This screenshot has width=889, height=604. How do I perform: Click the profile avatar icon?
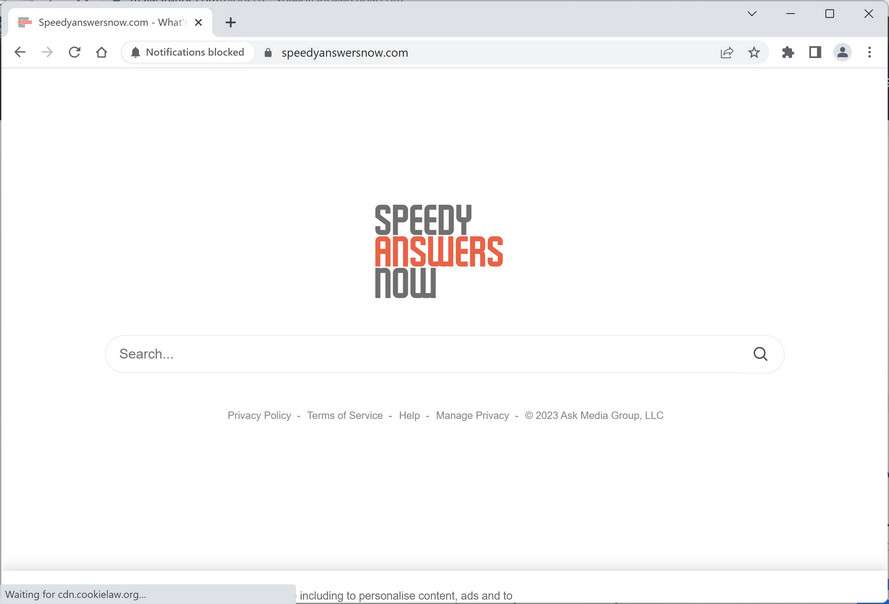(842, 51)
